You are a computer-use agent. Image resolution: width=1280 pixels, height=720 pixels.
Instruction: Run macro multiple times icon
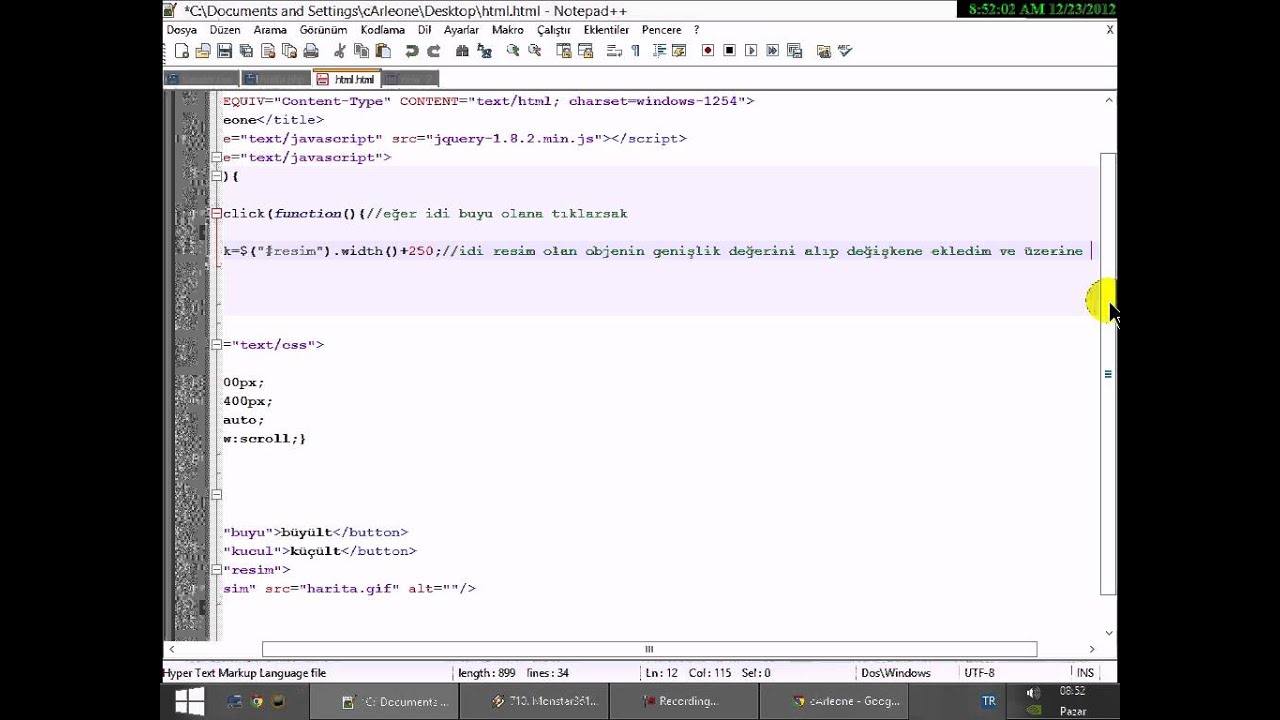(771, 50)
